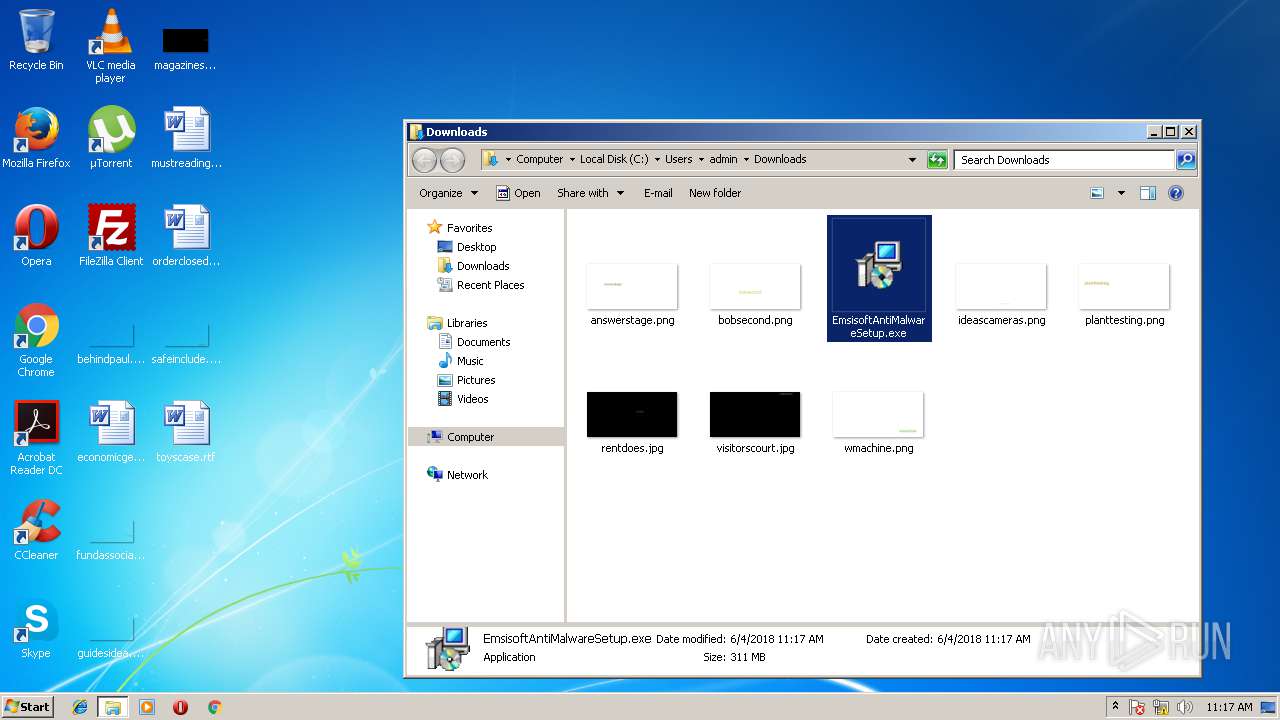This screenshot has width=1280, height=720.
Task: Select the ideascameras.png file
Action: tap(1001, 293)
